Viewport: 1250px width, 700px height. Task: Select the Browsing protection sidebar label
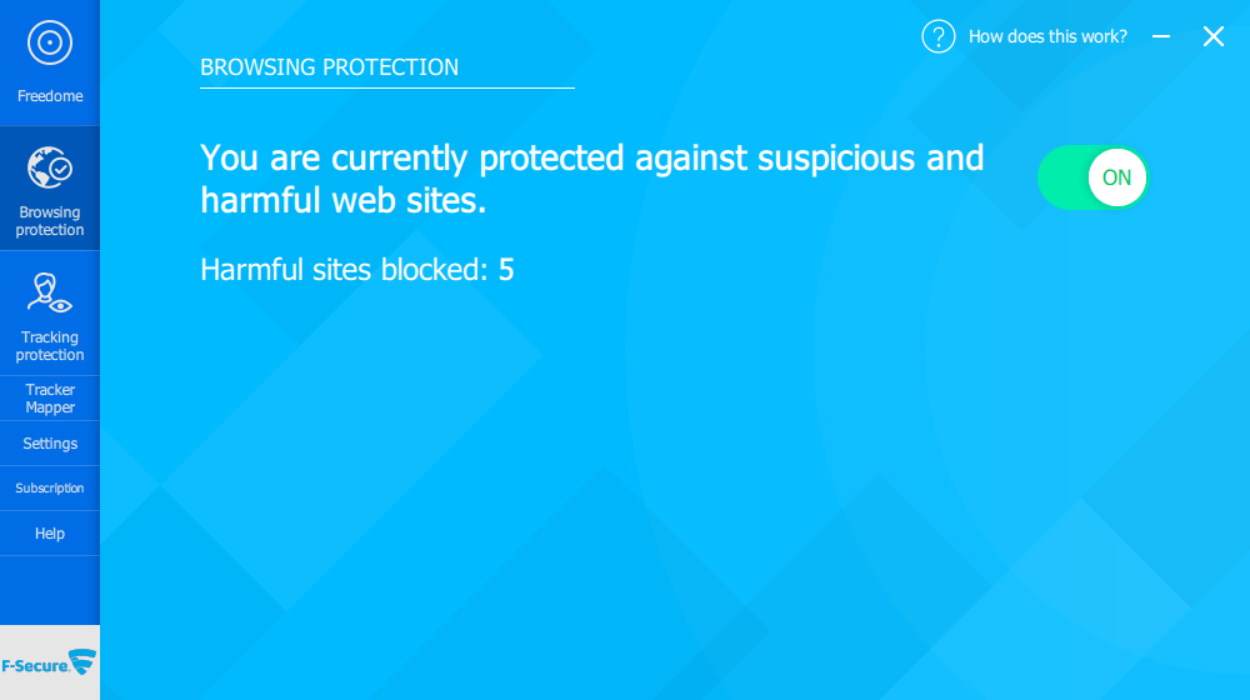tap(50, 221)
